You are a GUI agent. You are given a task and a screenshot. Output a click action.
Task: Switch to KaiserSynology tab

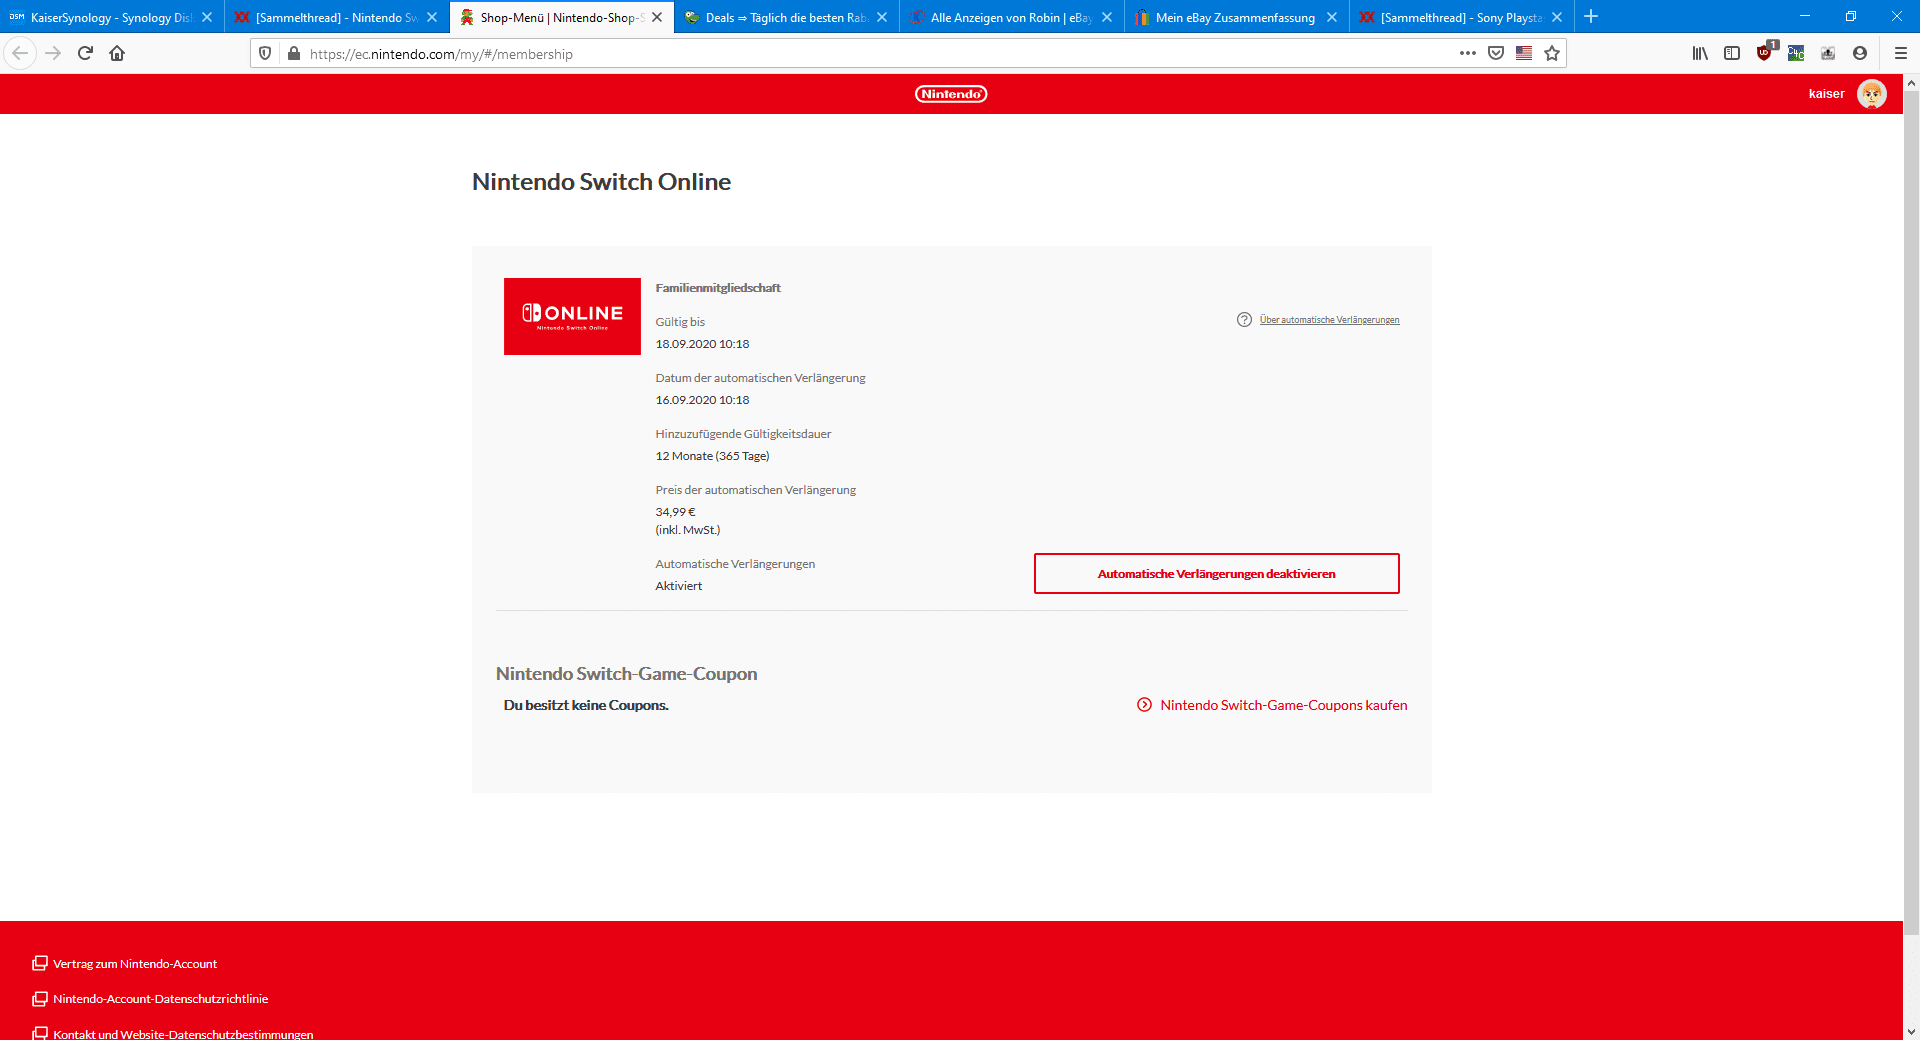pos(112,17)
